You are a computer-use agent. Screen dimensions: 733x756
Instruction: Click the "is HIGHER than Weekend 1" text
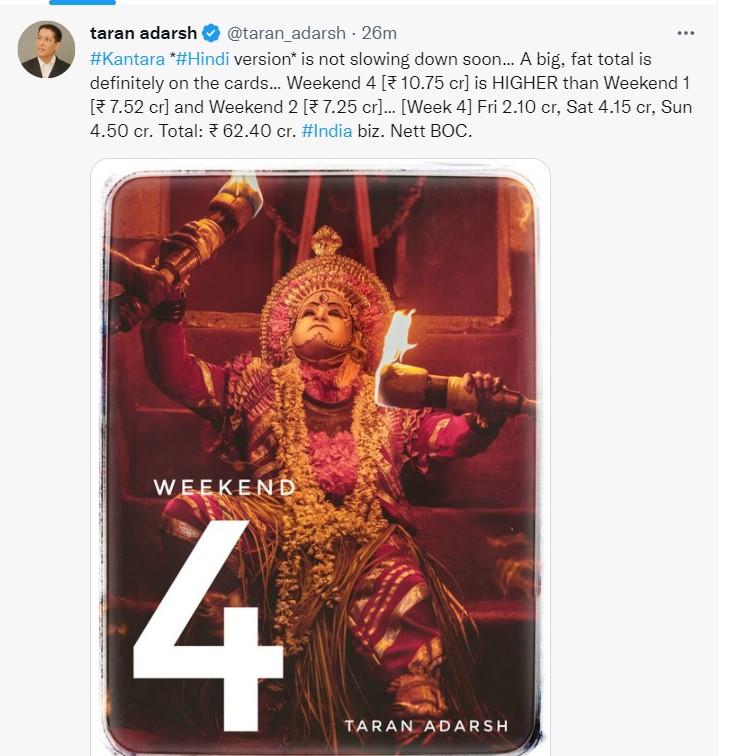point(571,82)
